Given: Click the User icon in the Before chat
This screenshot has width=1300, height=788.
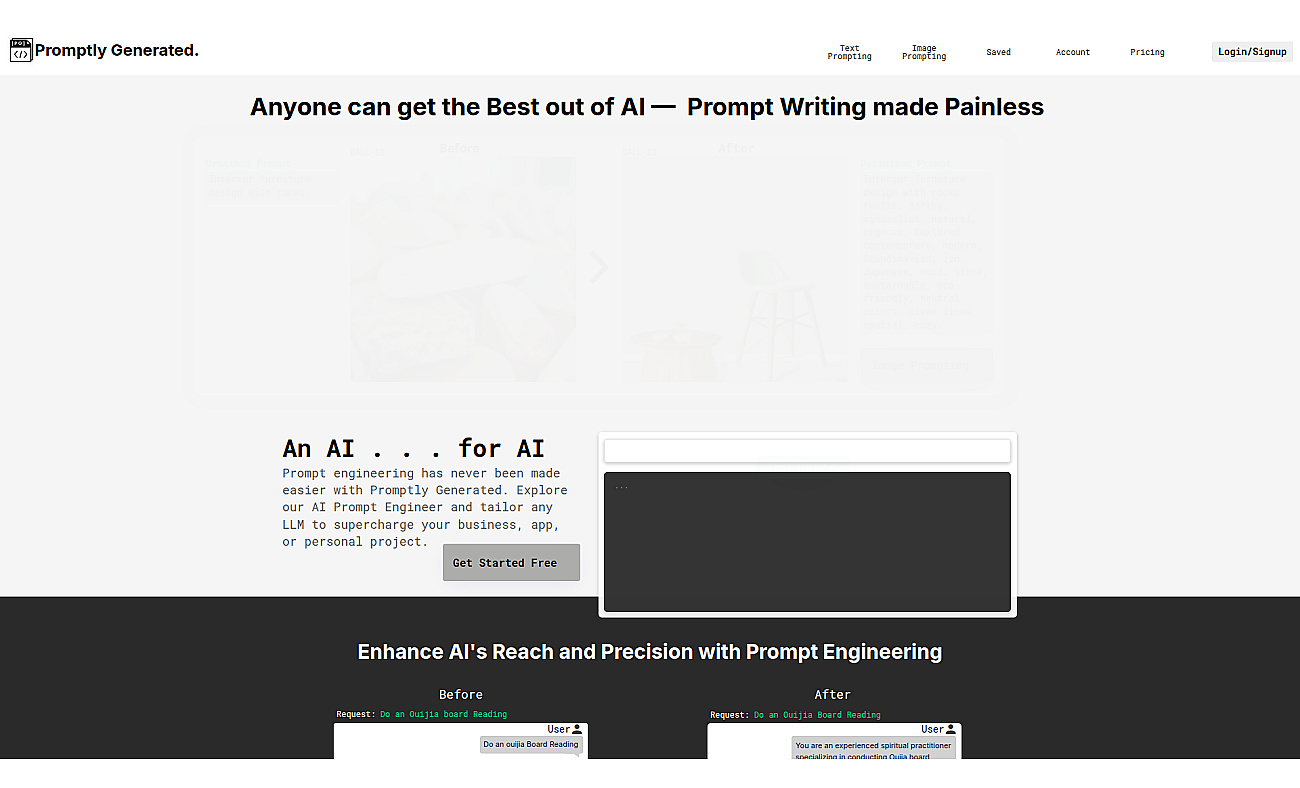Looking at the screenshot, I should tap(577, 730).
